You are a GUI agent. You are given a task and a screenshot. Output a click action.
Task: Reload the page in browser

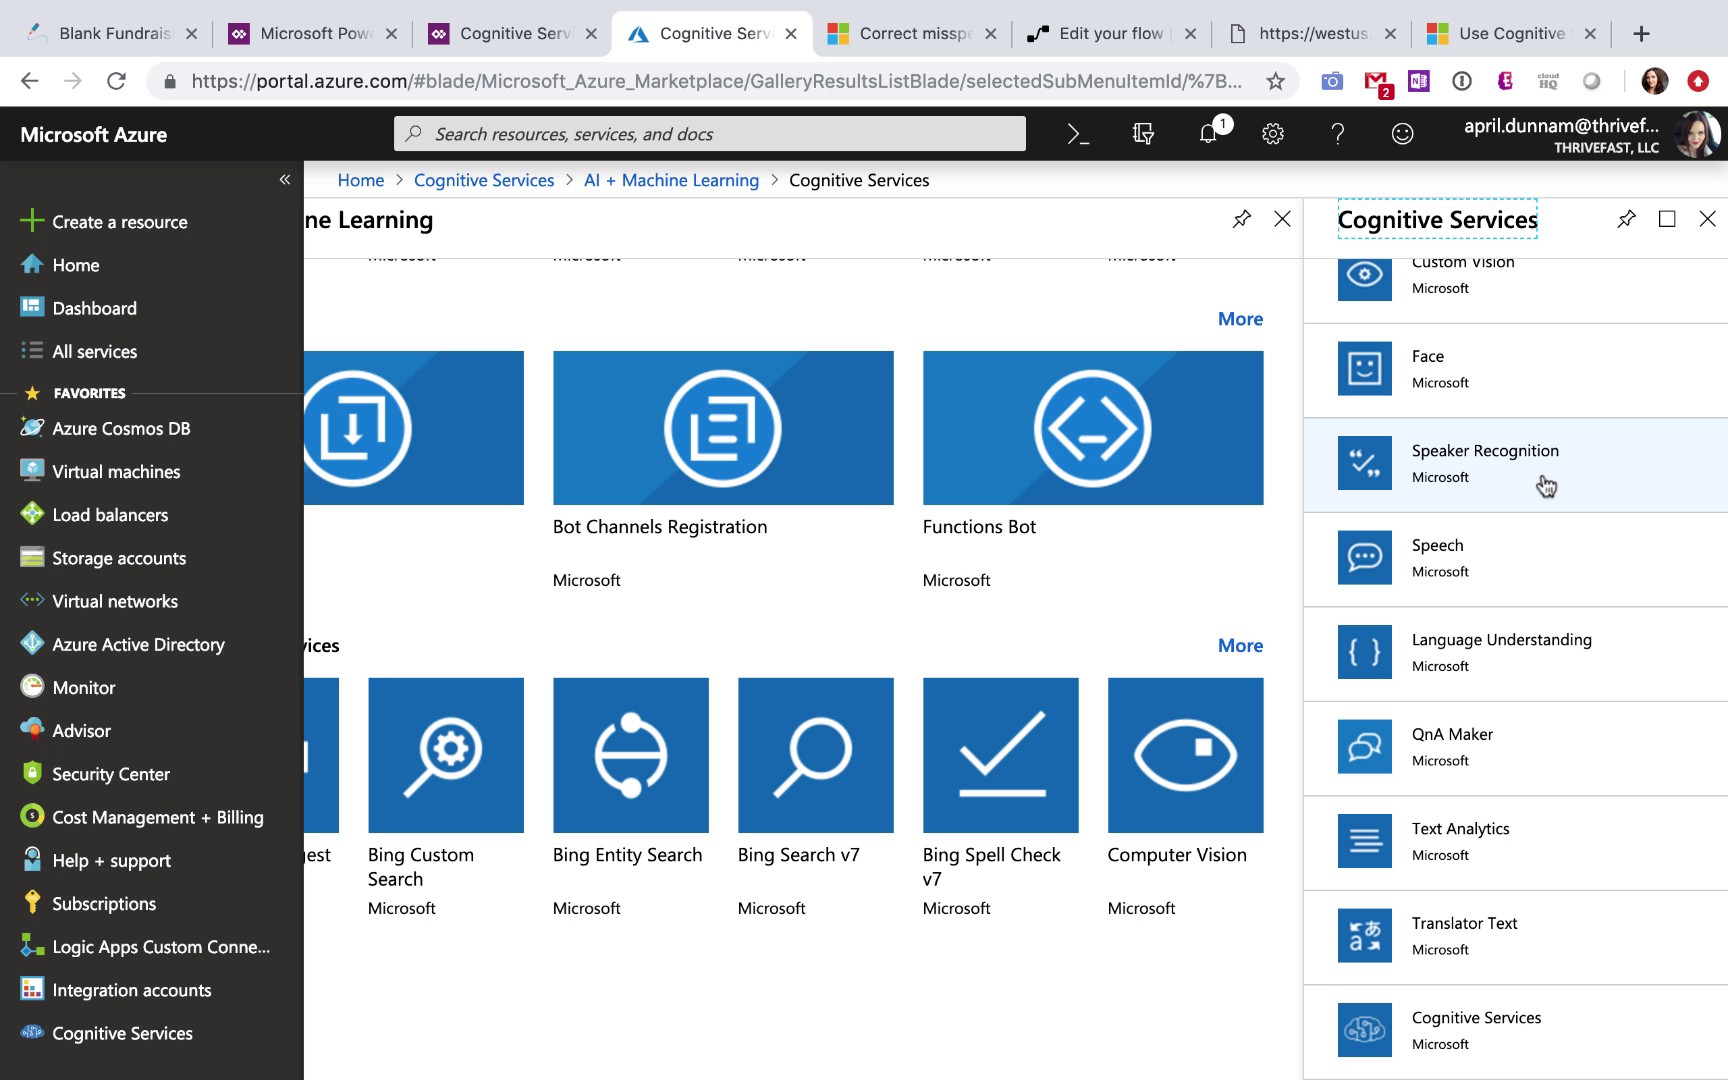(x=116, y=81)
